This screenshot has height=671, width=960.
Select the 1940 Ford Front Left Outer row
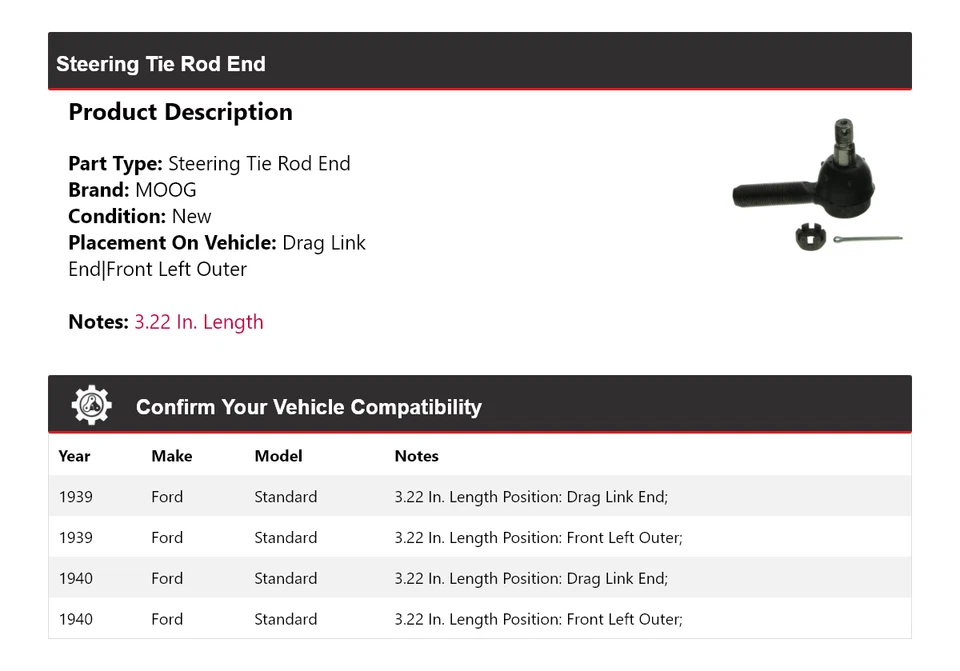480,620
